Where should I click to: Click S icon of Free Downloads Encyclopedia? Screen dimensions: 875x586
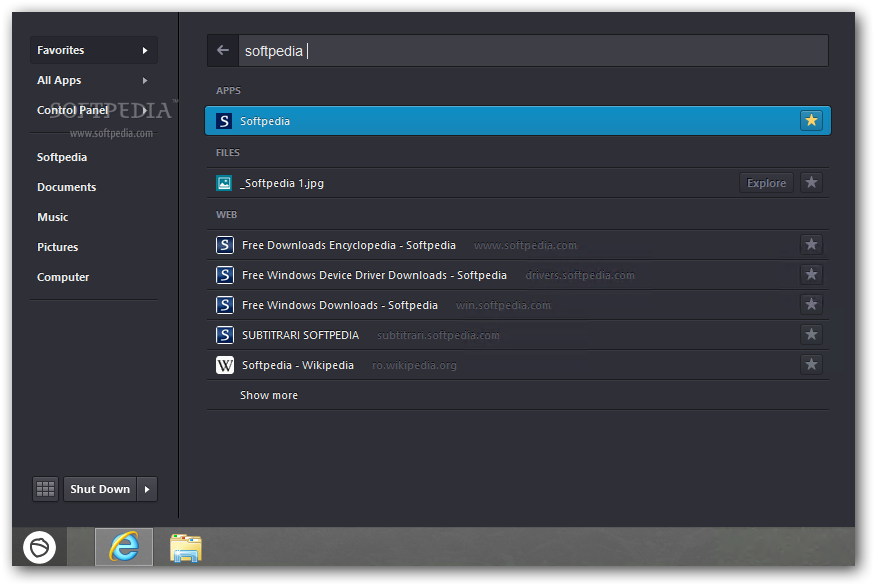(224, 245)
